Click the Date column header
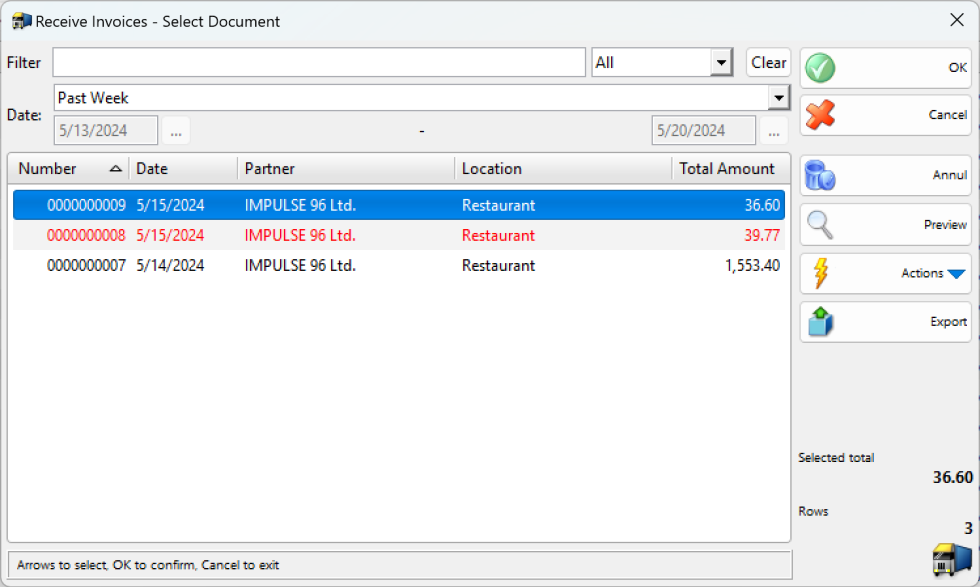Screen dimensions: 980x587 coord(183,169)
